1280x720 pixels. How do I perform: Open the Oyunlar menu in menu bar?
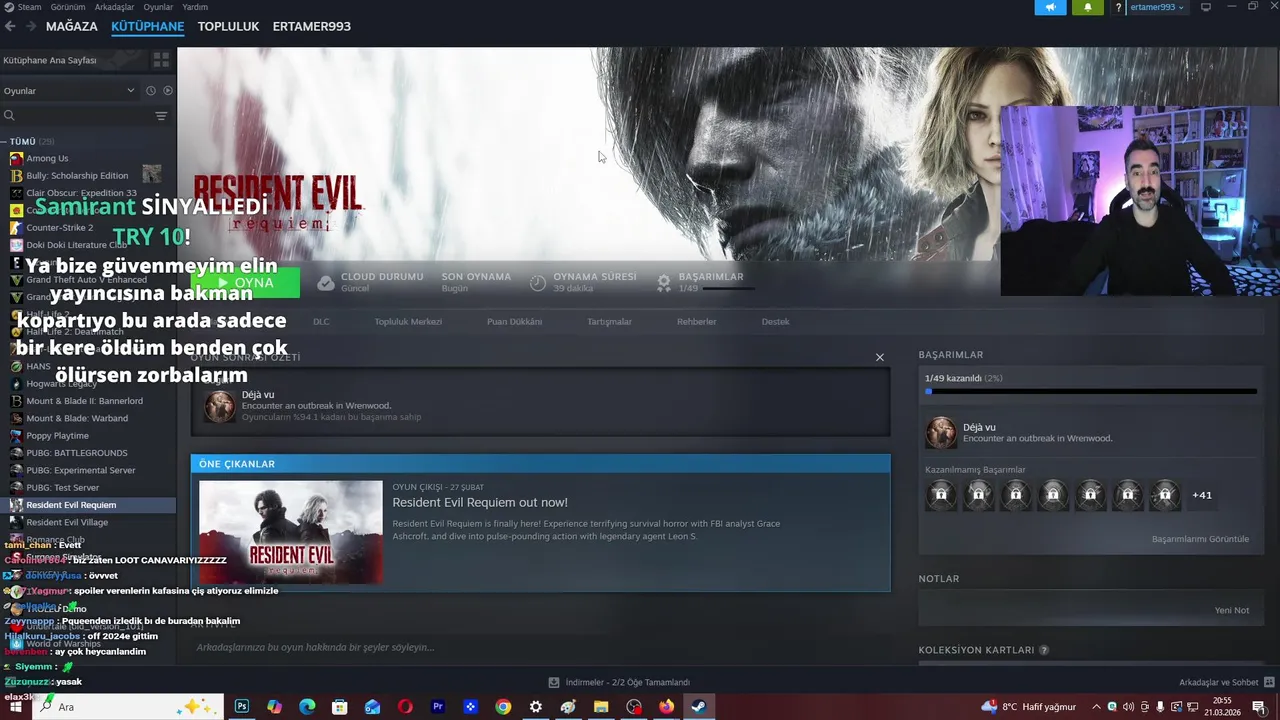pyautogui.click(x=158, y=7)
